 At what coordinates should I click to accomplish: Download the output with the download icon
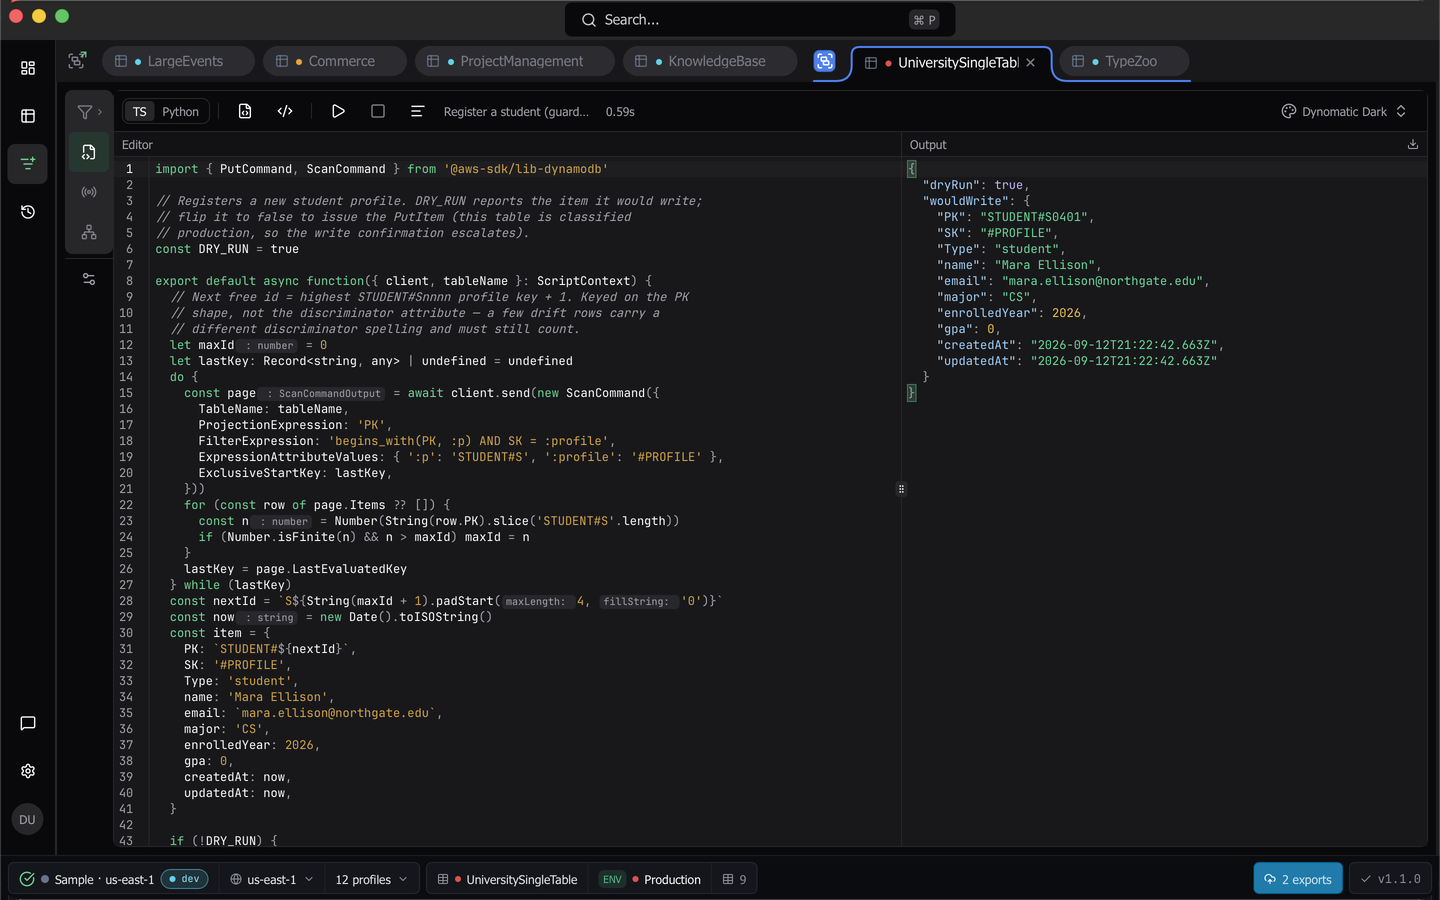pyautogui.click(x=1413, y=144)
